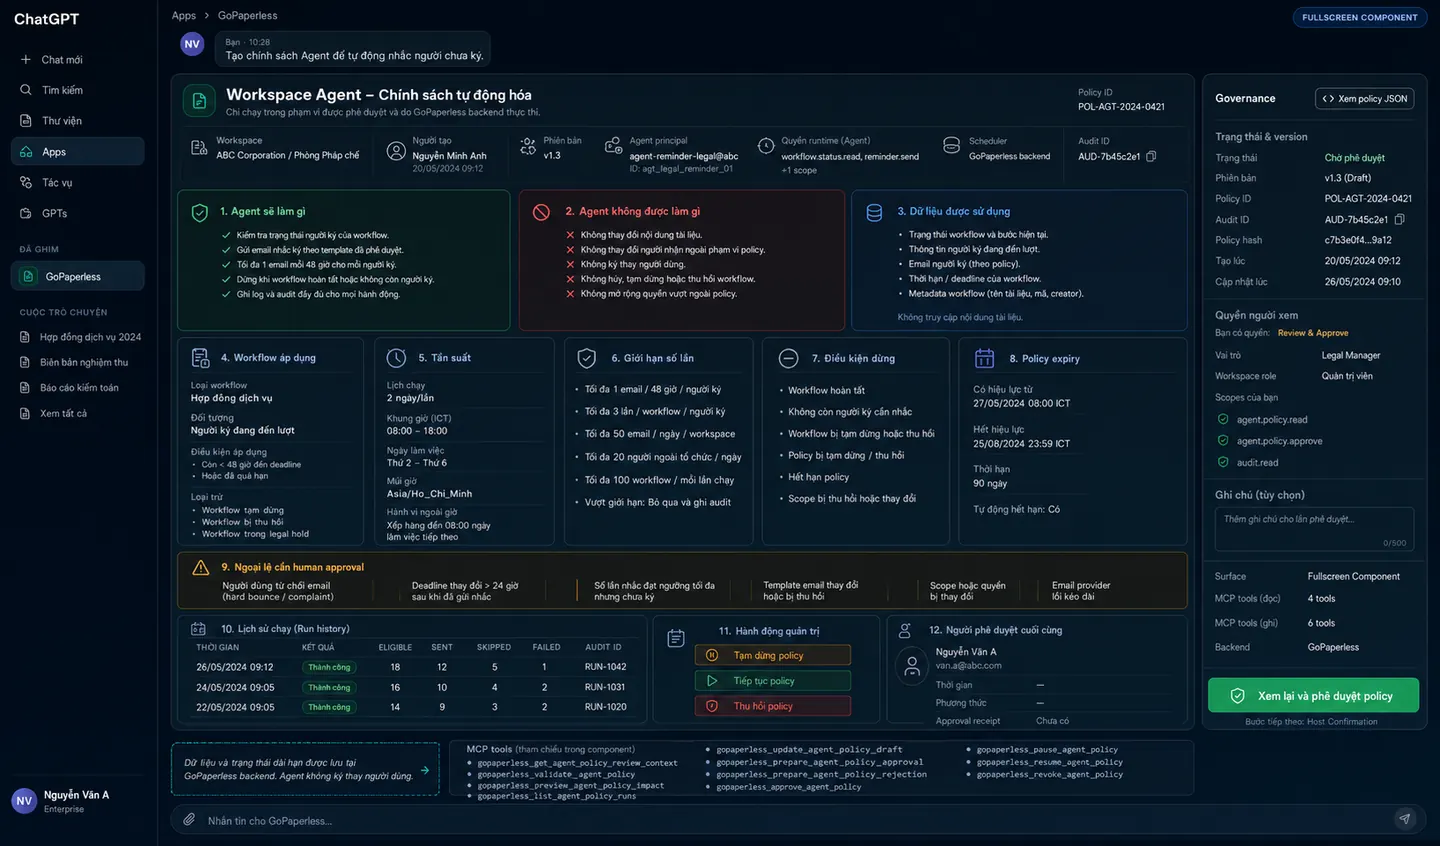The height and width of the screenshot is (846, 1440).
Task: Click RUN-1042 audit ID cell
Action: click(606, 667)
